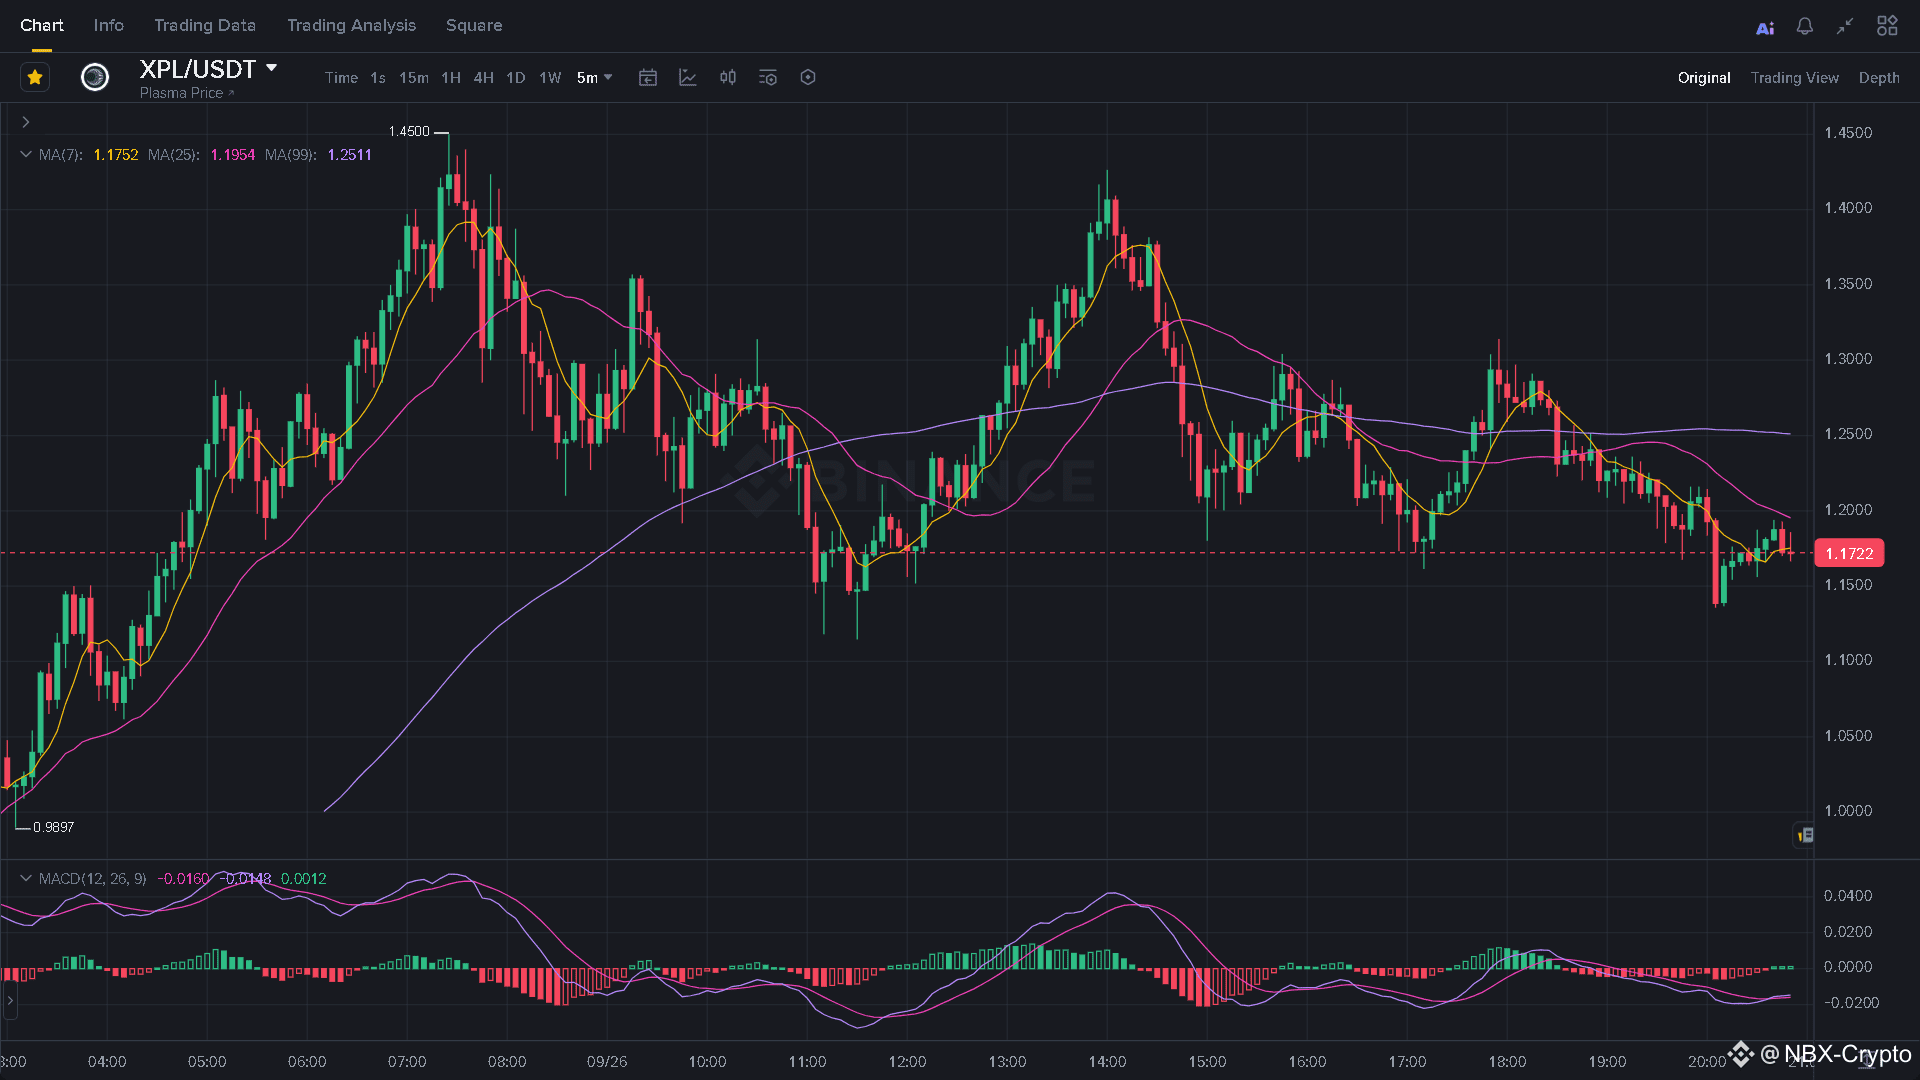Select the 15m timeframe
Viewport: 1920px width, 1080px height.
tap(414, 77)
